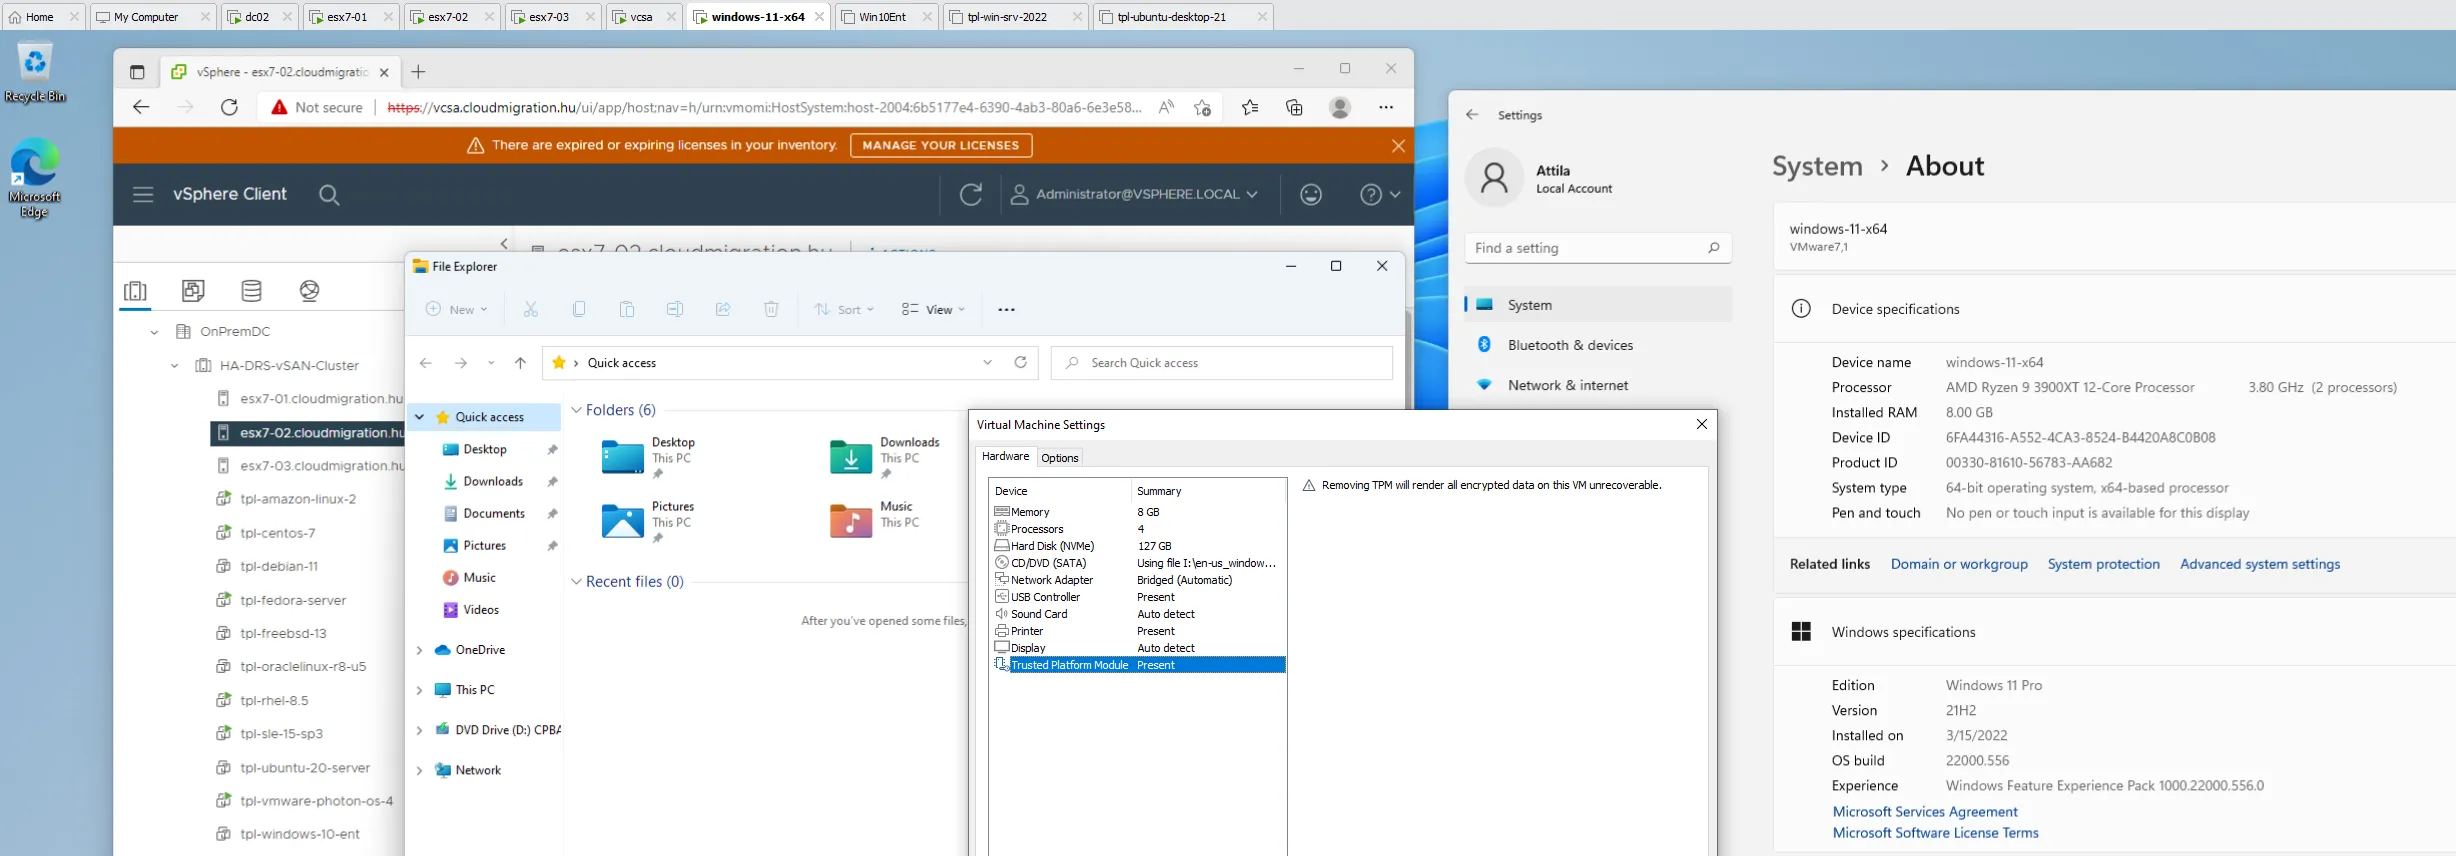Screen dimensions: 2456x856
Task: Click the MANAGE YOUR LICENSES button
Action: pos(941,146)
